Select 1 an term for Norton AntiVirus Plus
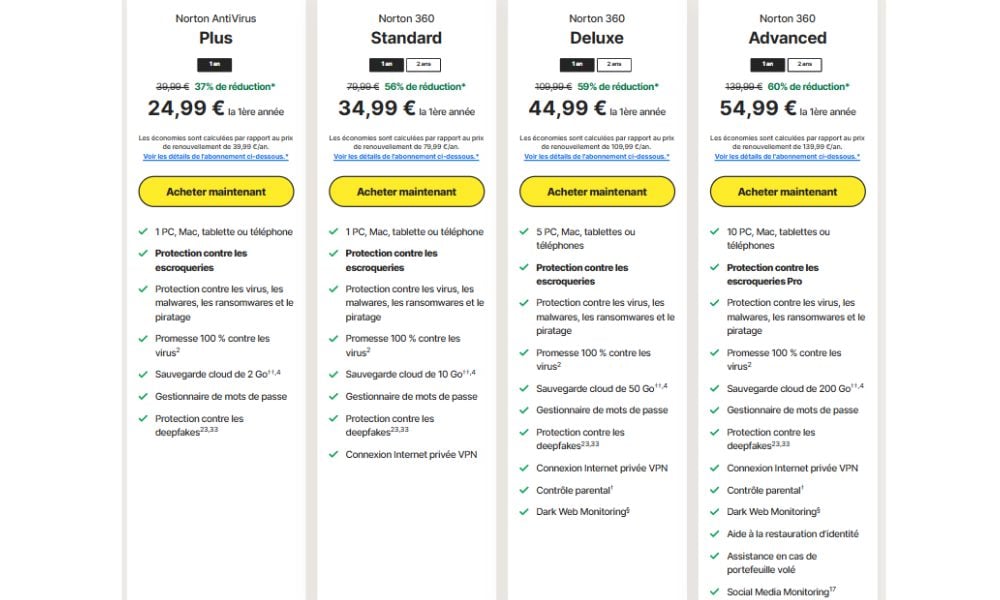 click(216, 65)
